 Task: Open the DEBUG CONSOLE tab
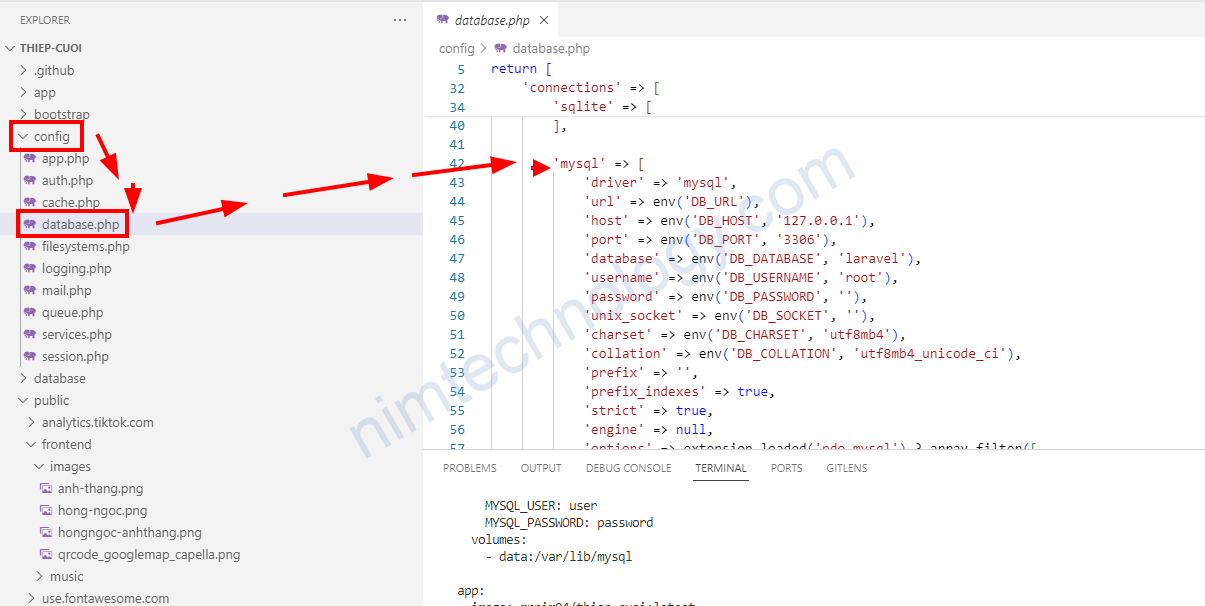628,468
